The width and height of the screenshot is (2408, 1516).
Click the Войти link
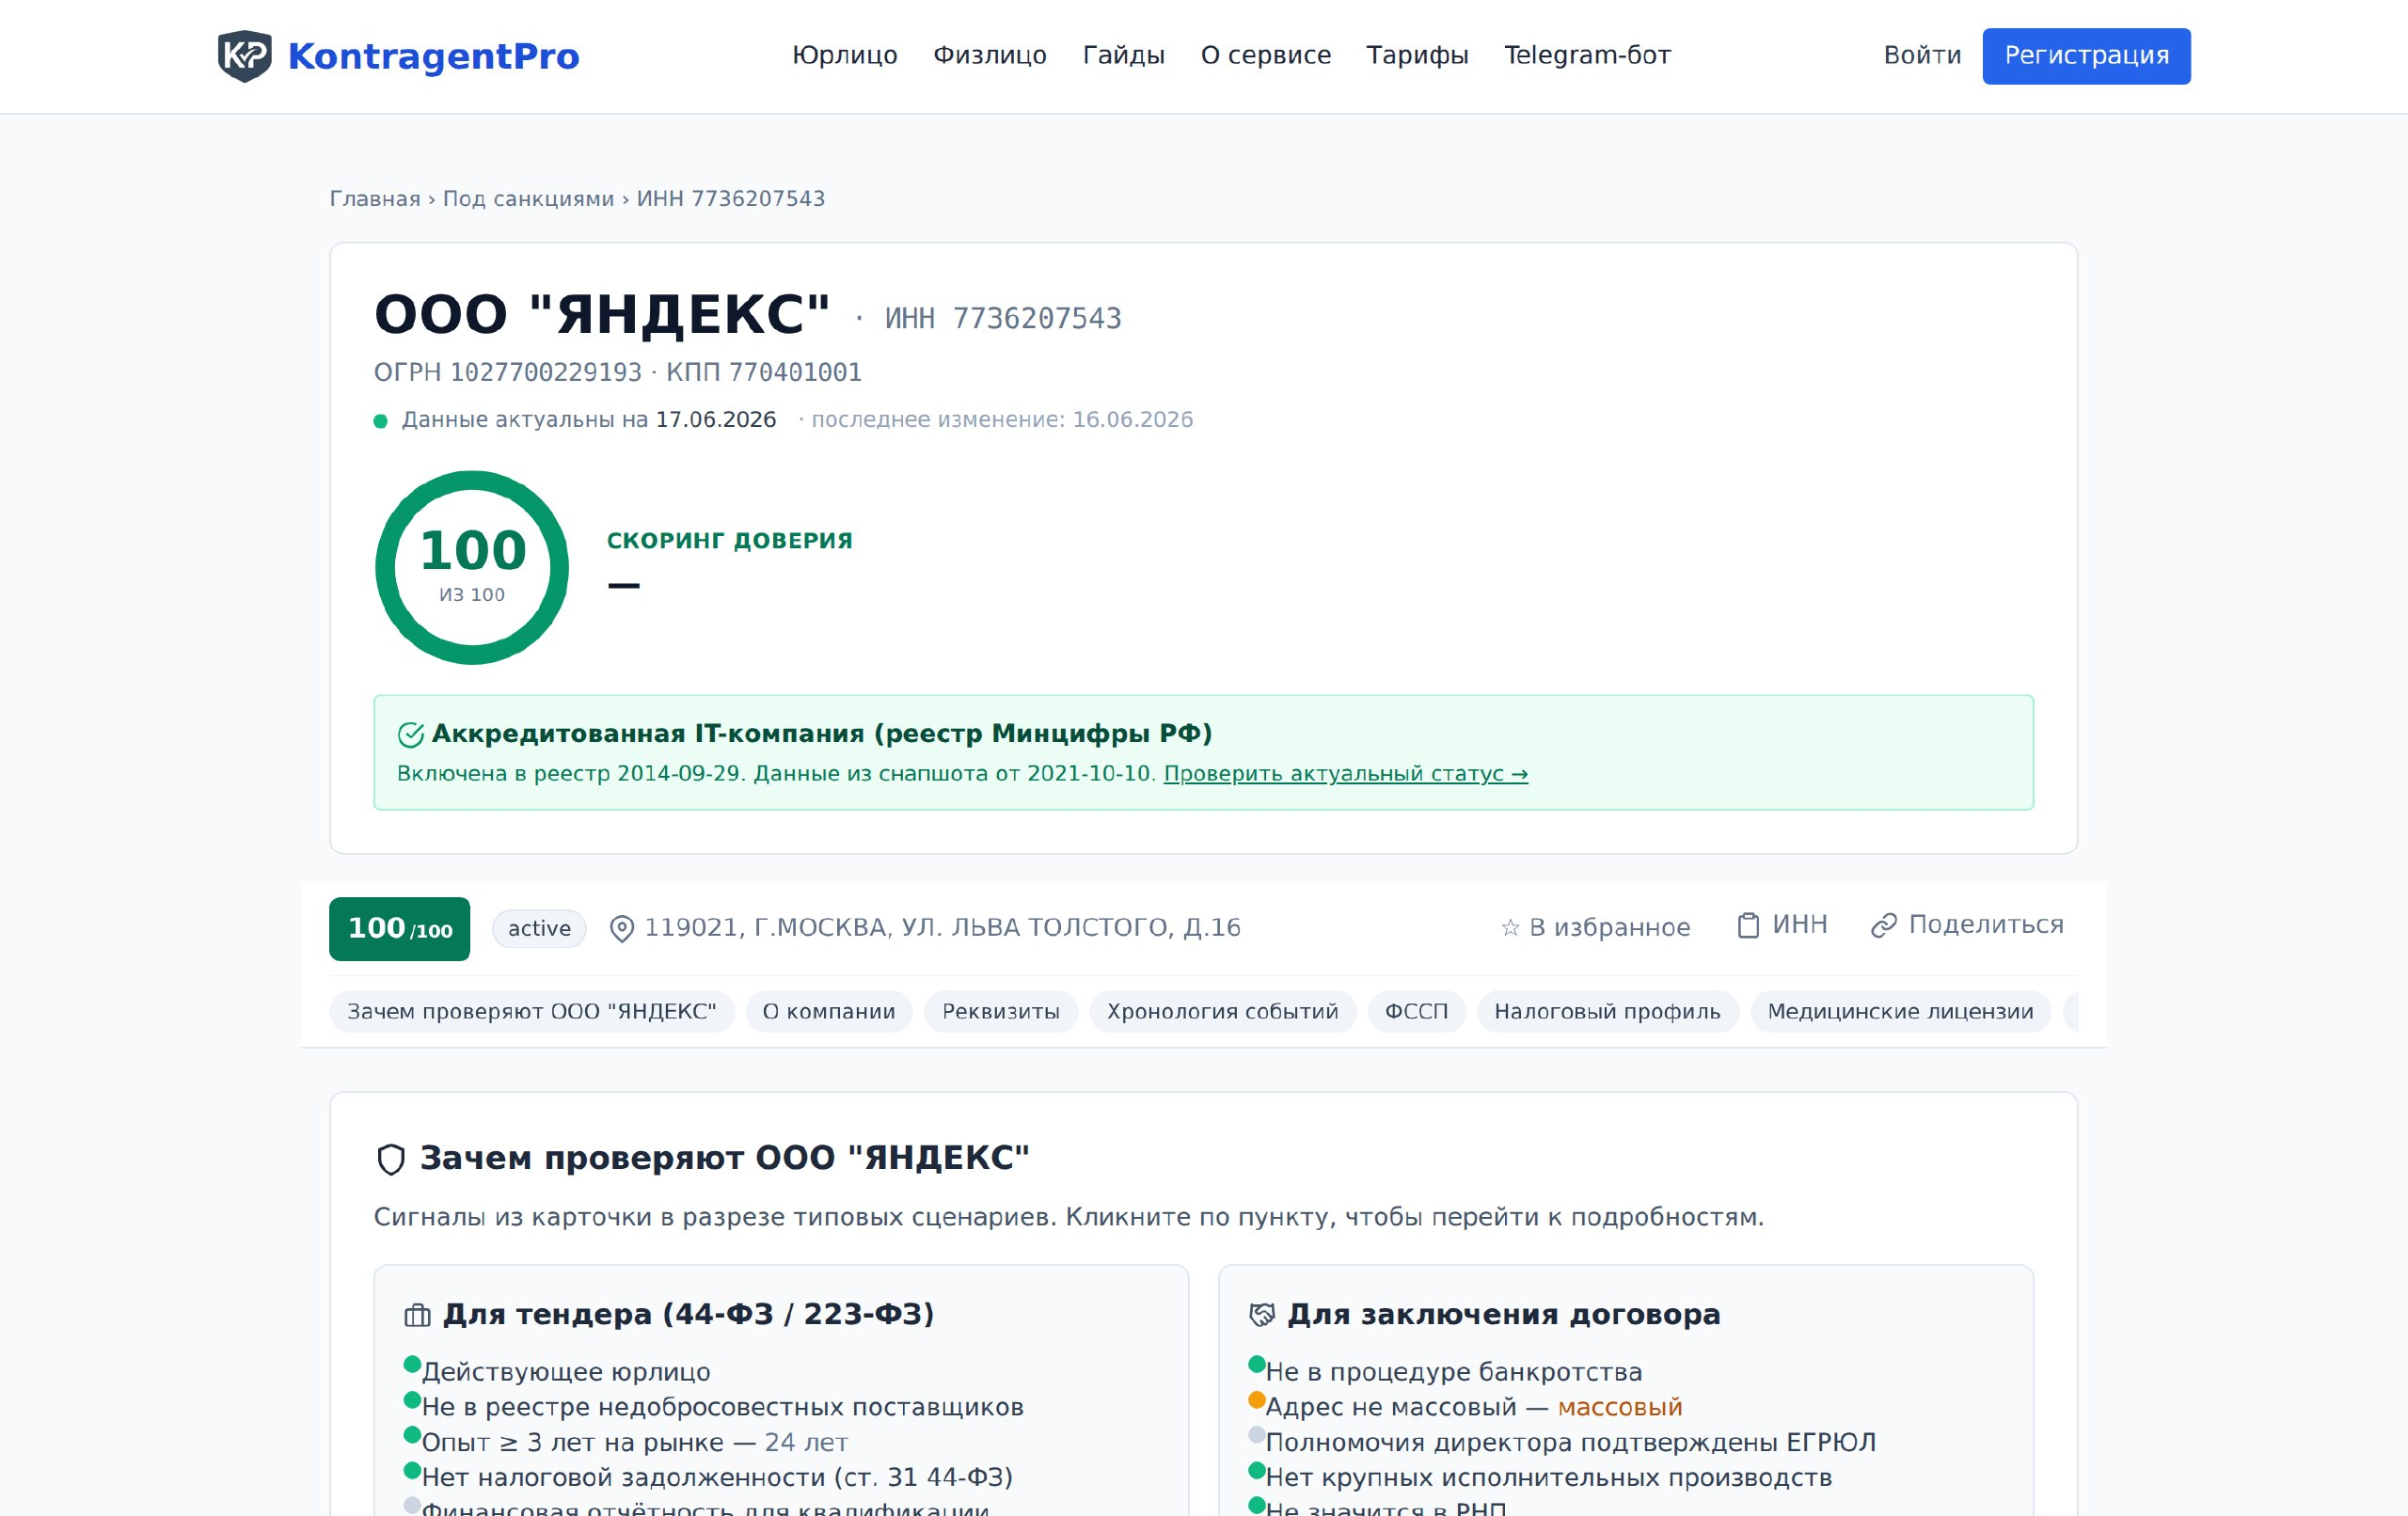1922,55
